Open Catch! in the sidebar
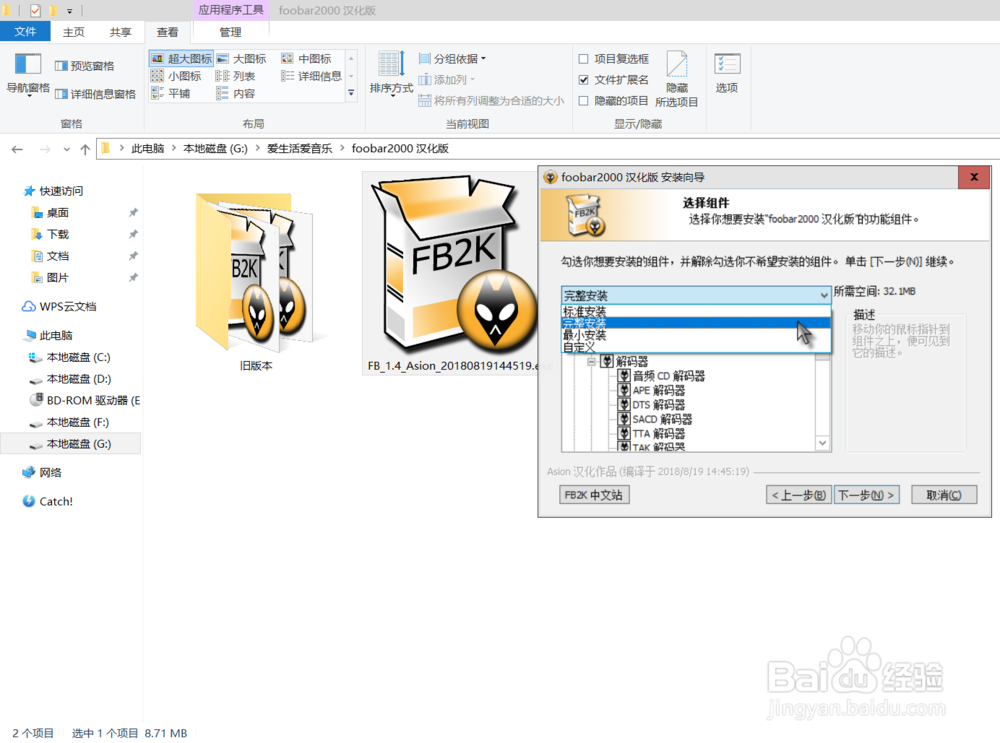Viewport: 1000px width, 743px height. (x=48, y=501)
